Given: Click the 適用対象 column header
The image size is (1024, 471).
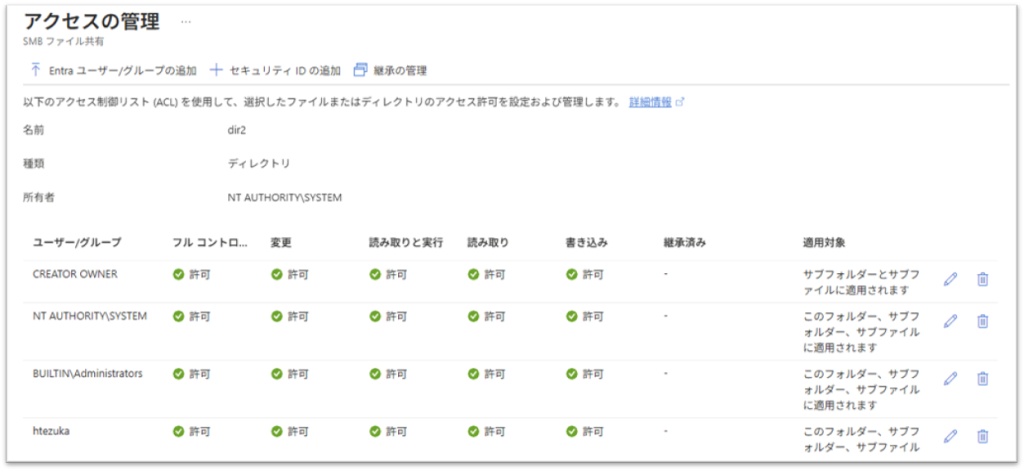Looking at the screenshot, I should click(824, 242).
